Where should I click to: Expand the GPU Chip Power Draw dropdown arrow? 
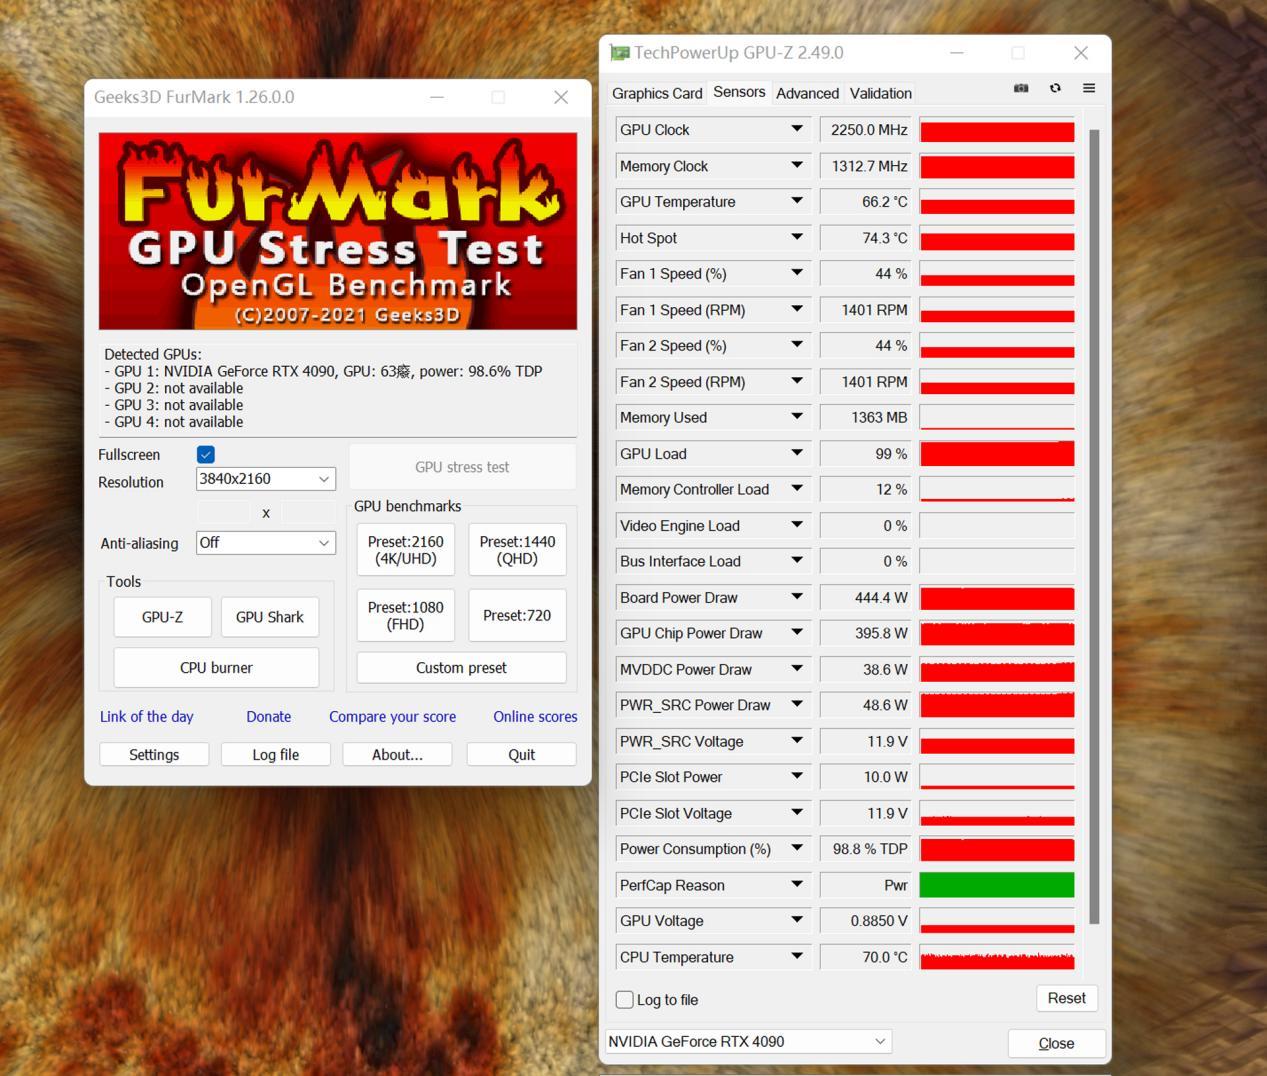point(797,633)
